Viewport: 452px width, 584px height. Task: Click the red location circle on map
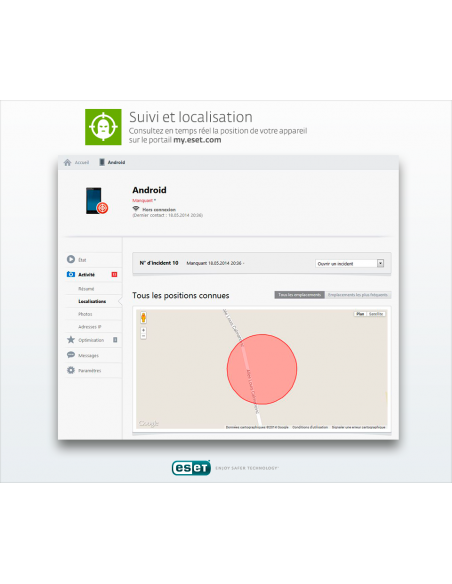pyautogui.click(x=262, y=369)
